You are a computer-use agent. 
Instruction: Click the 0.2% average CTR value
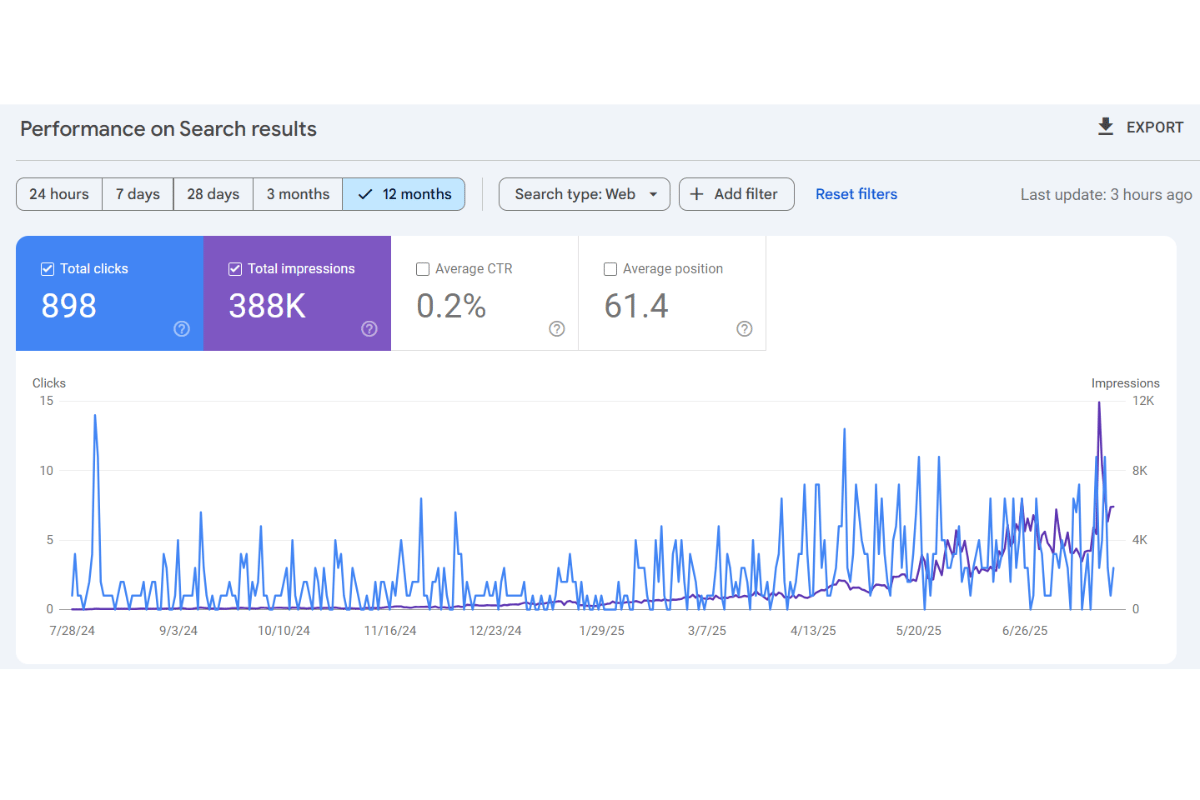pyautogui.click(x=451, y=306)
